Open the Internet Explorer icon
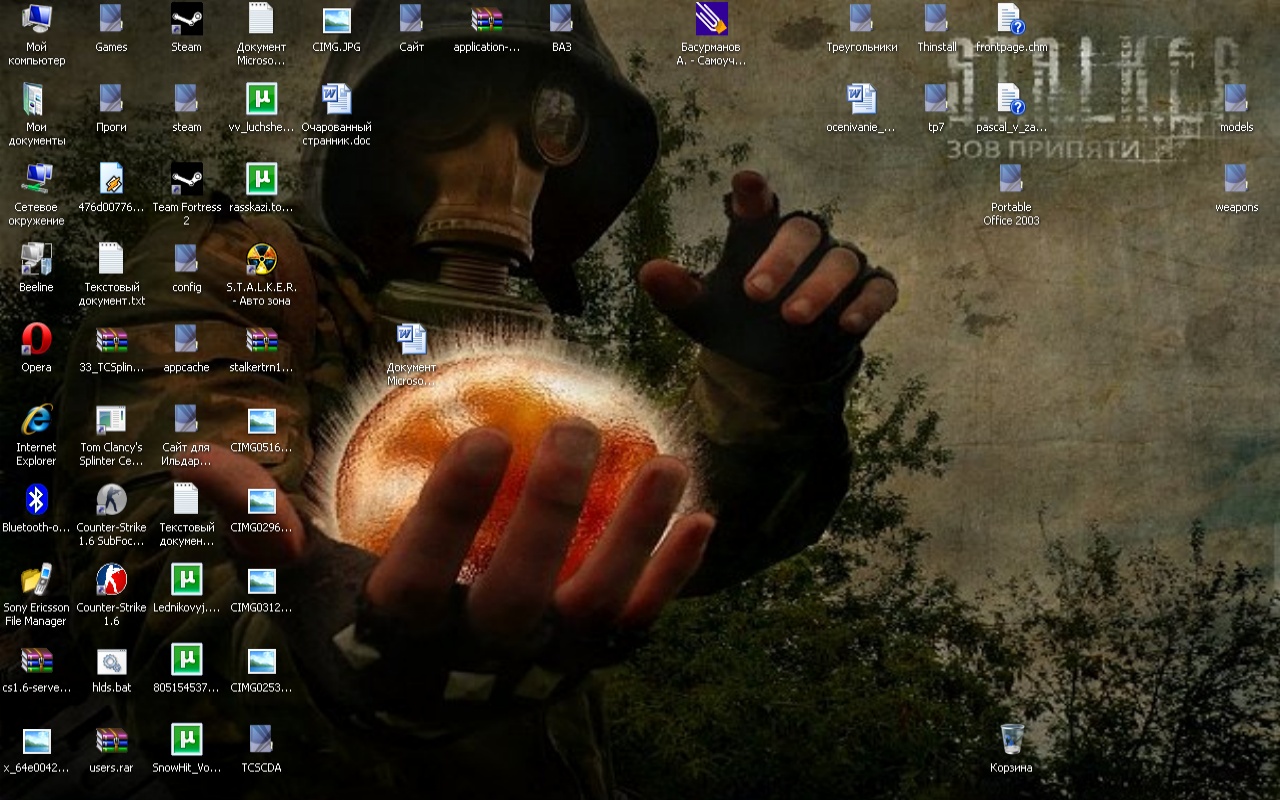Screen dimensions: 1280x800 (37, 418)
